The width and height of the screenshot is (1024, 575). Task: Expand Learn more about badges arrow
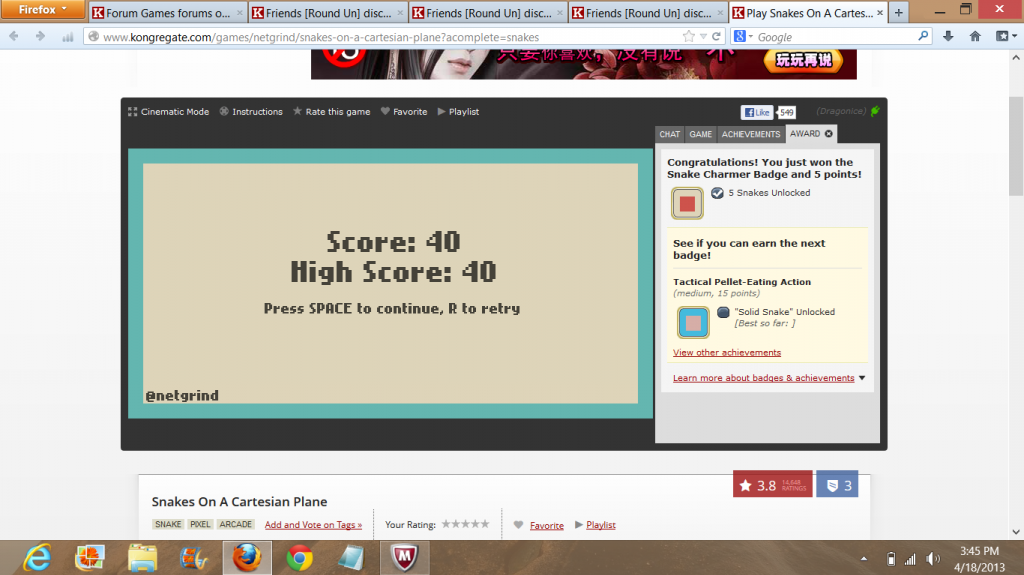[862, 378]
